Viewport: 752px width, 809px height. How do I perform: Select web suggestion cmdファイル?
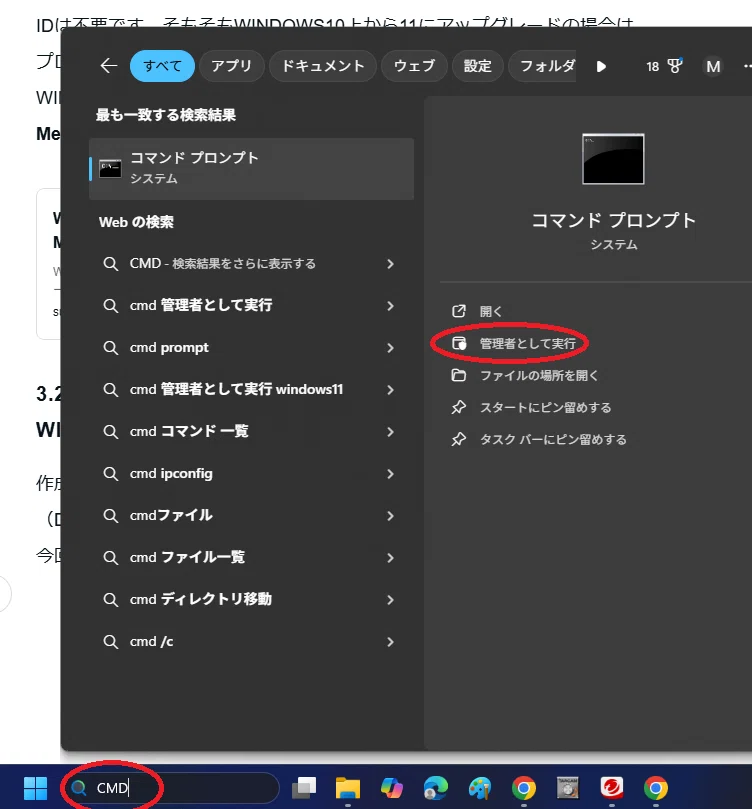pos(251,515)
